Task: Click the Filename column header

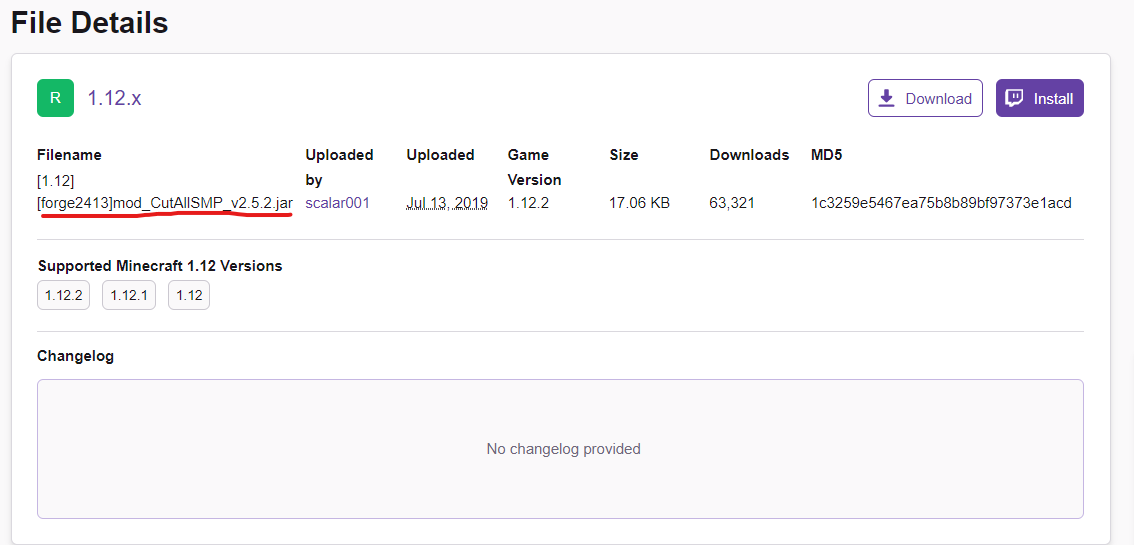Action: click(69, 155)
